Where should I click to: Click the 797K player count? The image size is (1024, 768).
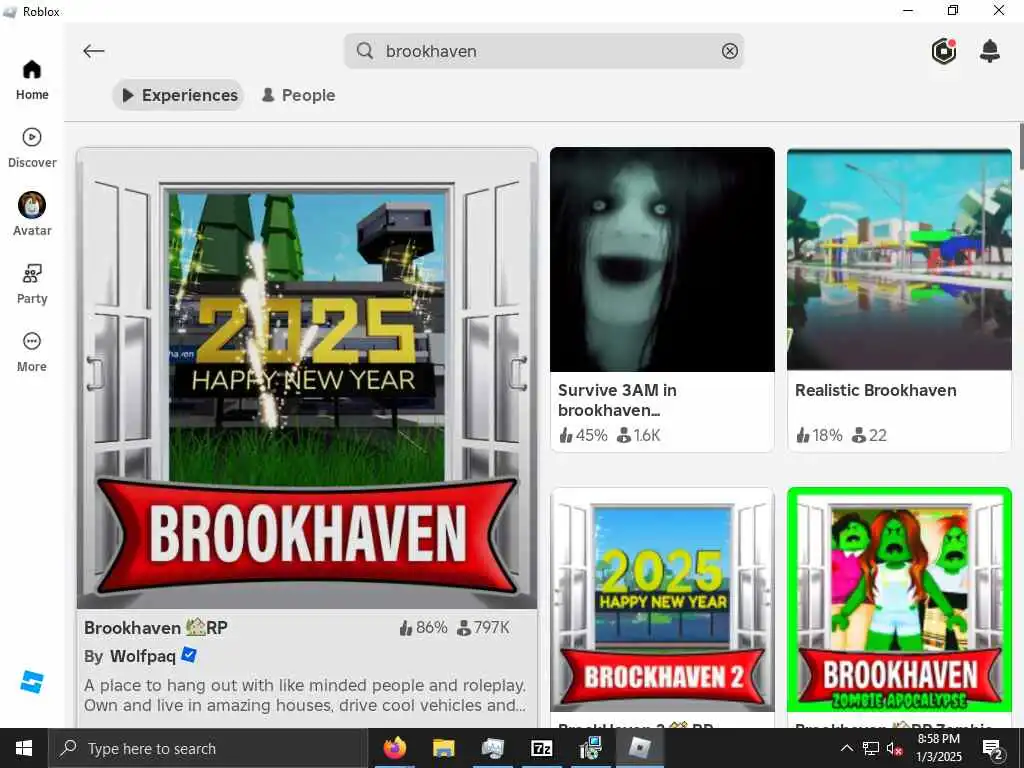483,628
